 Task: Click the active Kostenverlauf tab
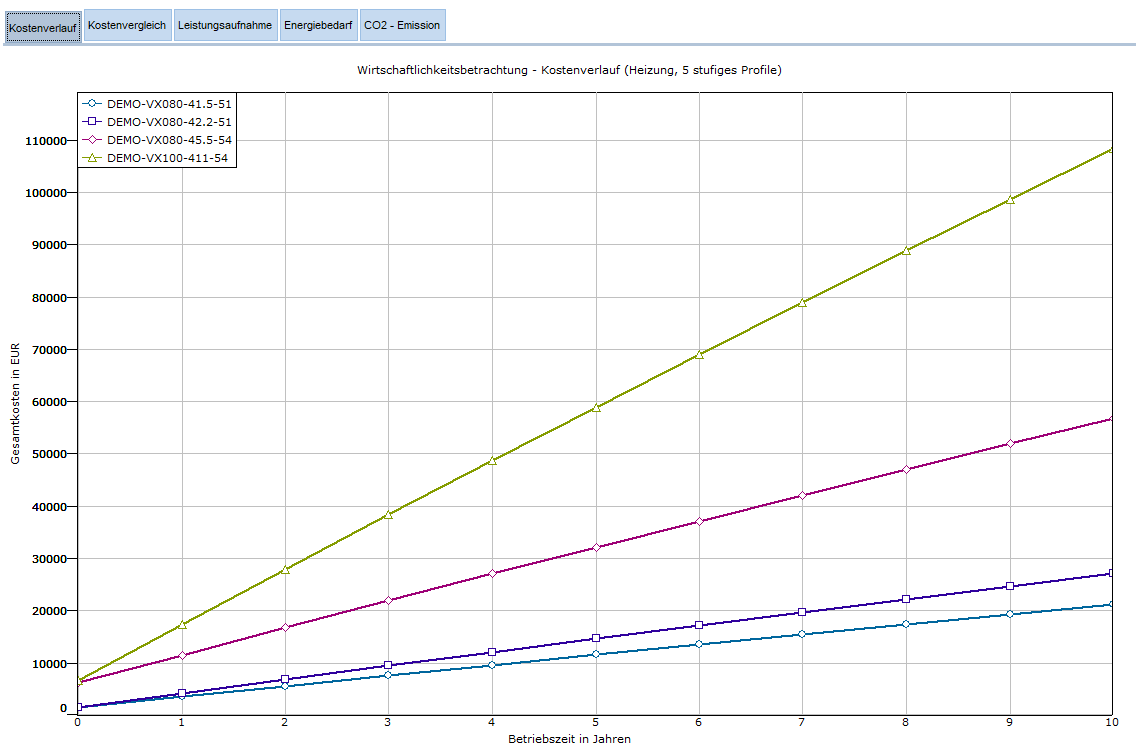click(43, 26)
